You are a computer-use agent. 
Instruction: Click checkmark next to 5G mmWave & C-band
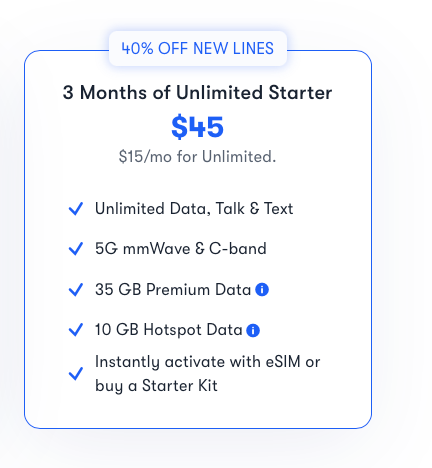click(x=76, y=249)
